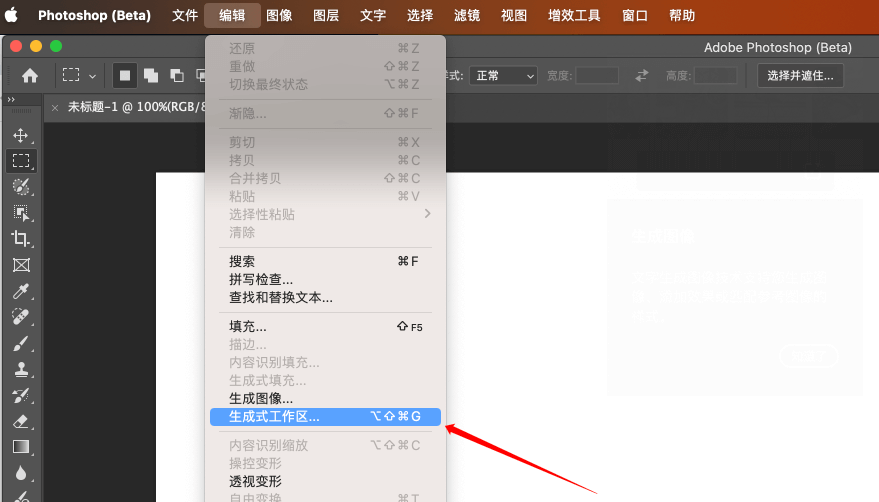Close the 编辑 menu from the menu bar
The image size is (879, 502).
click(x=232, y=15)
